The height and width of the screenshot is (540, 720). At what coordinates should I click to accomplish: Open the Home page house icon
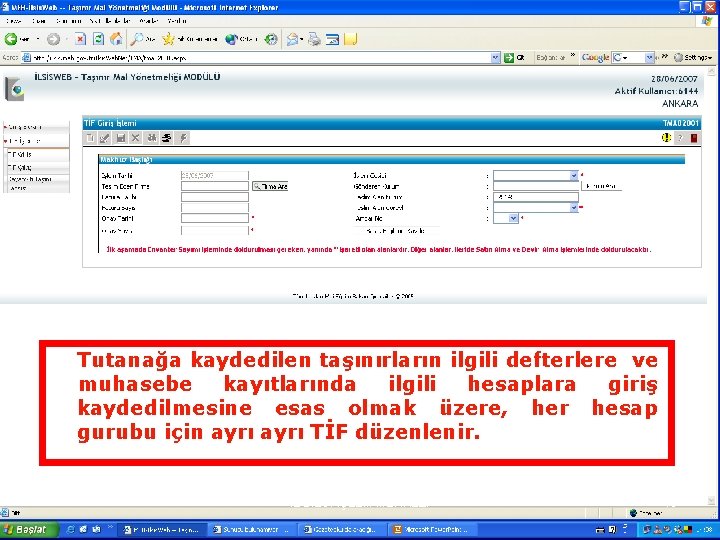click(116, 39)
